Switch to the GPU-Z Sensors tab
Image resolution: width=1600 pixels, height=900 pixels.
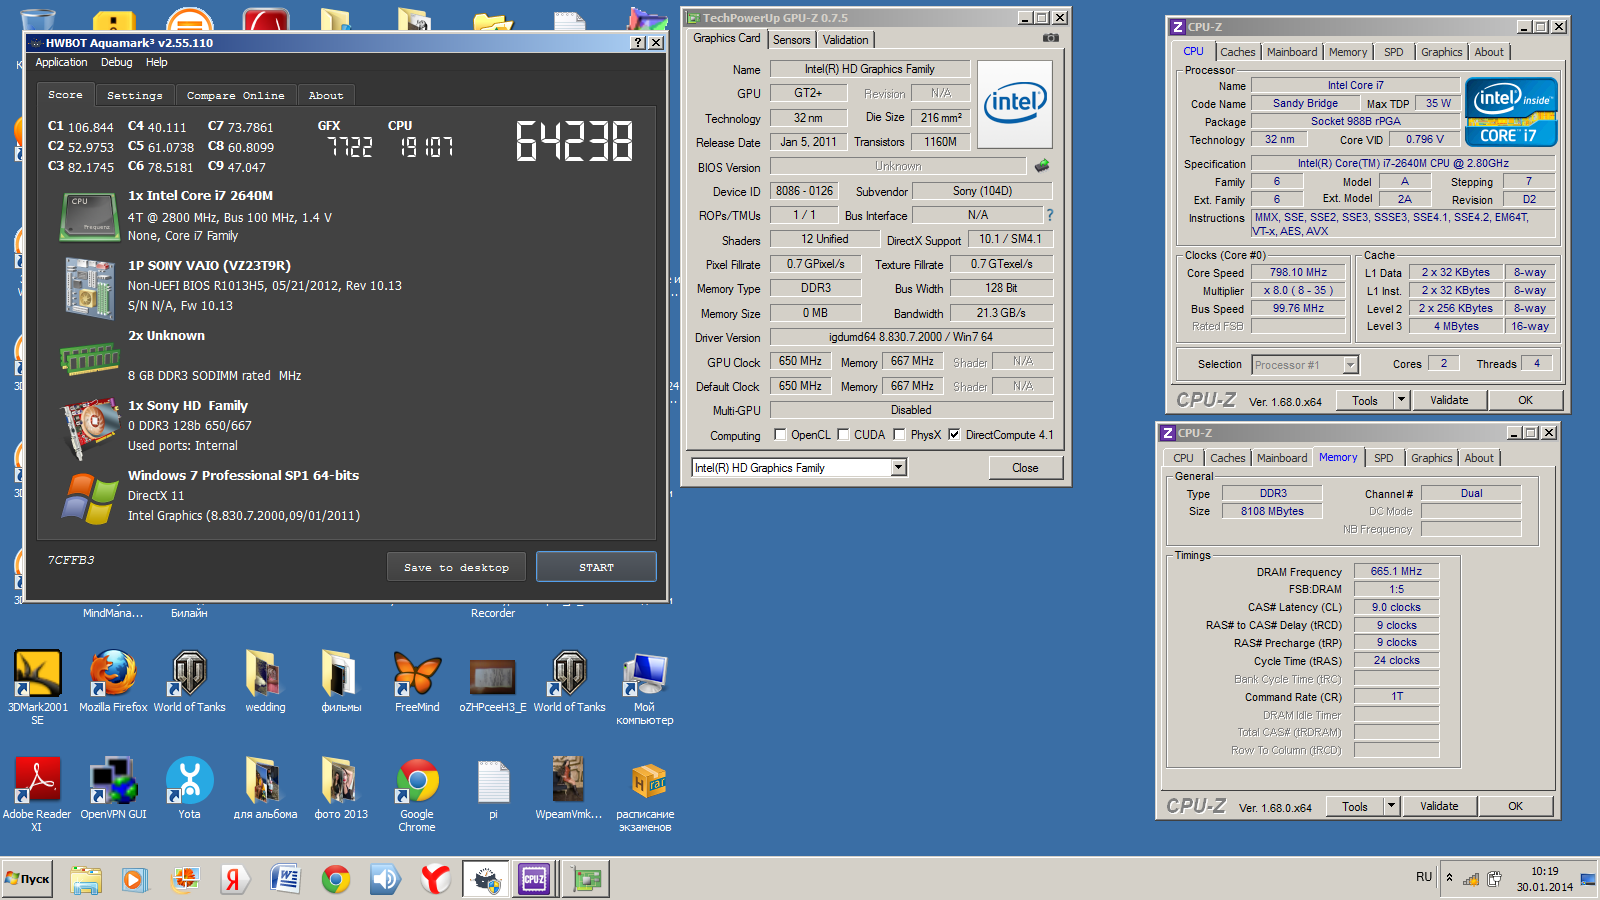pyautogui.click(x=792, y=40)
